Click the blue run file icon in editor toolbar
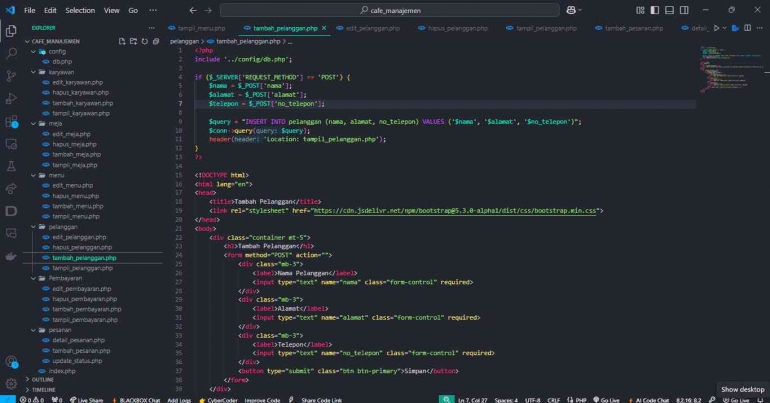 (735, 28)
